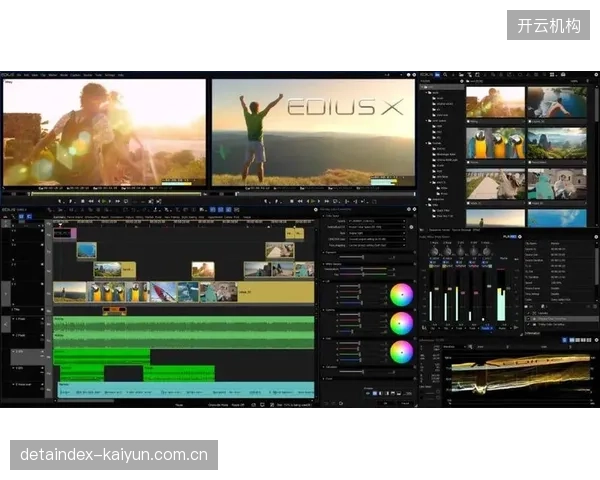Click the timeline horizontal scrollbar
Viewport: 600px width, 480px height.
click(85, 401)
